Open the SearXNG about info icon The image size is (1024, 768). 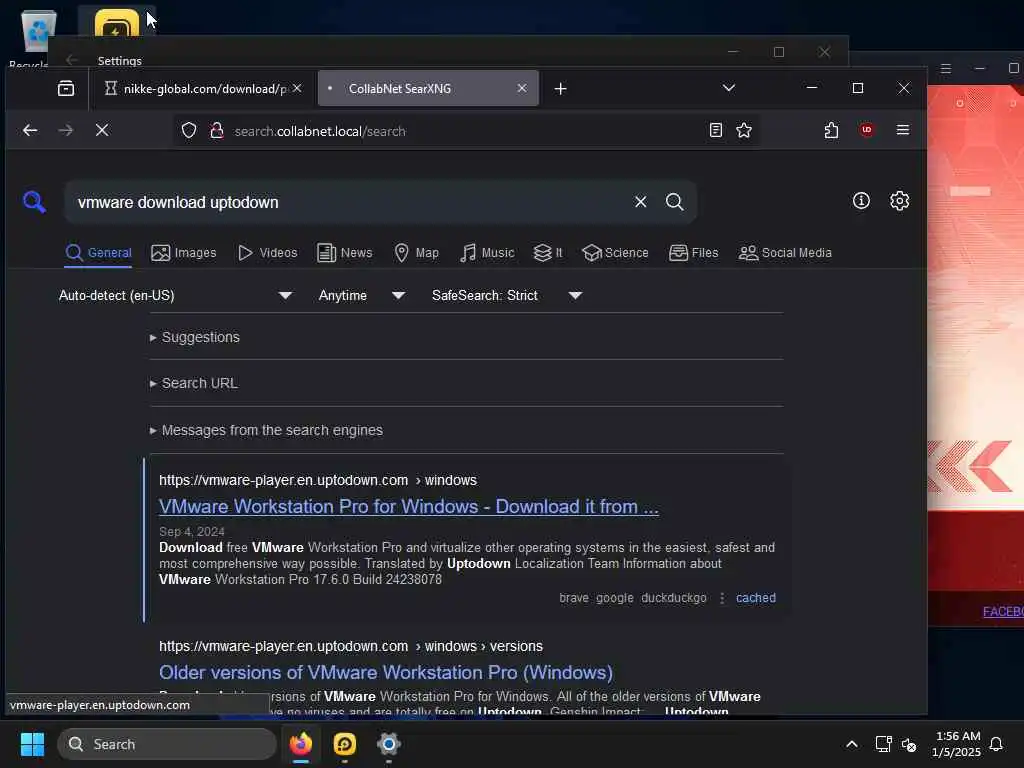coord(861,200)
